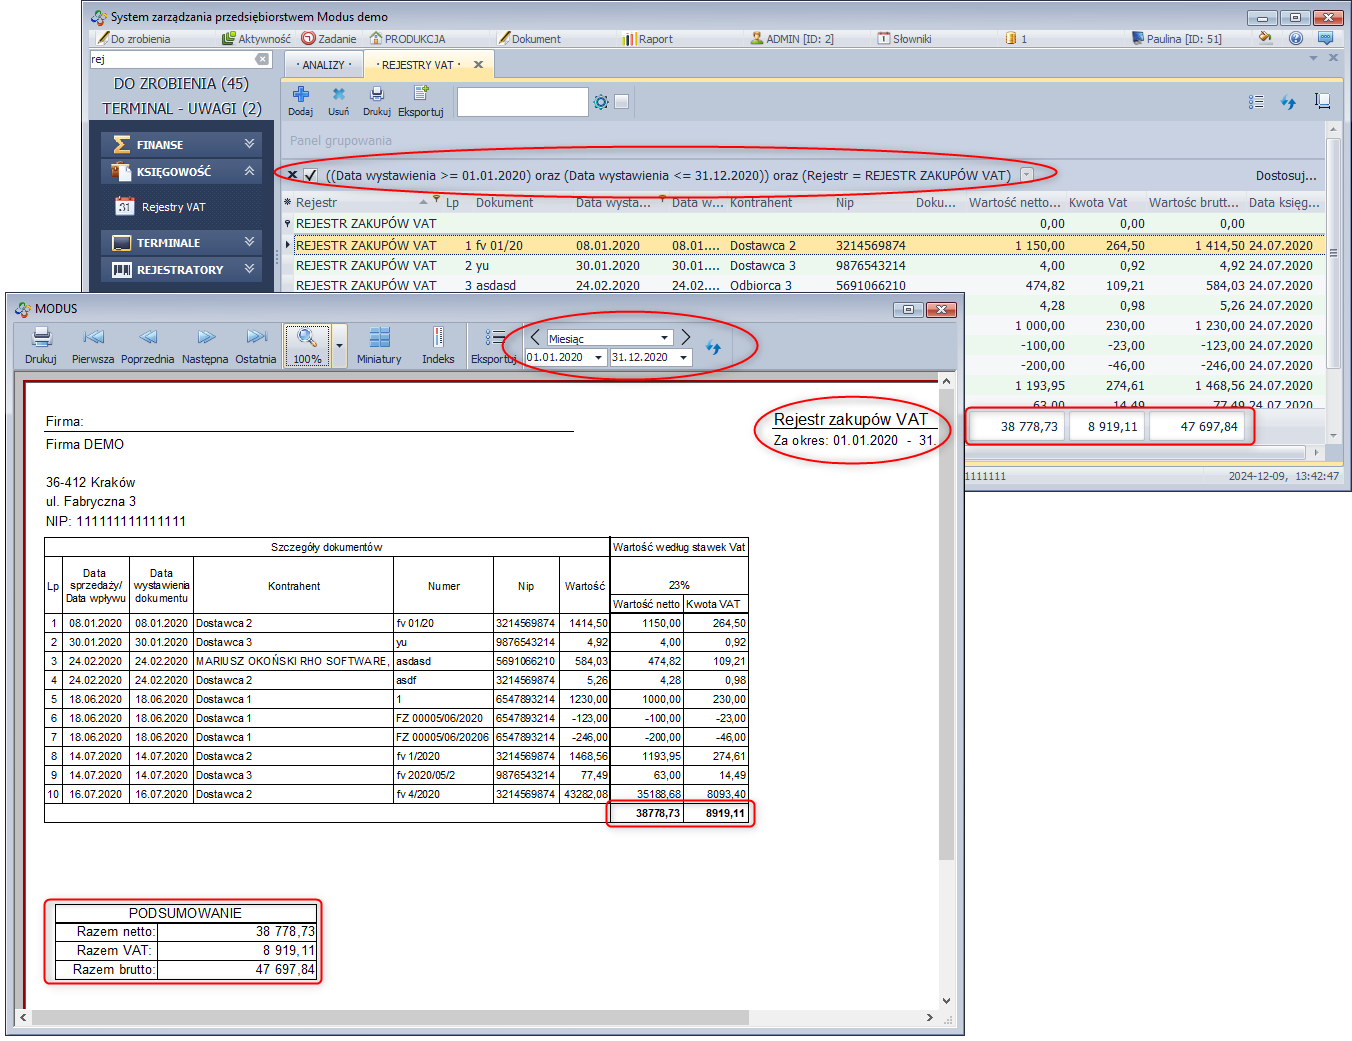Open the 01.01.2020 start date dropdown
This screenshot has height=1041, width=1352.
tap(598, 358)
